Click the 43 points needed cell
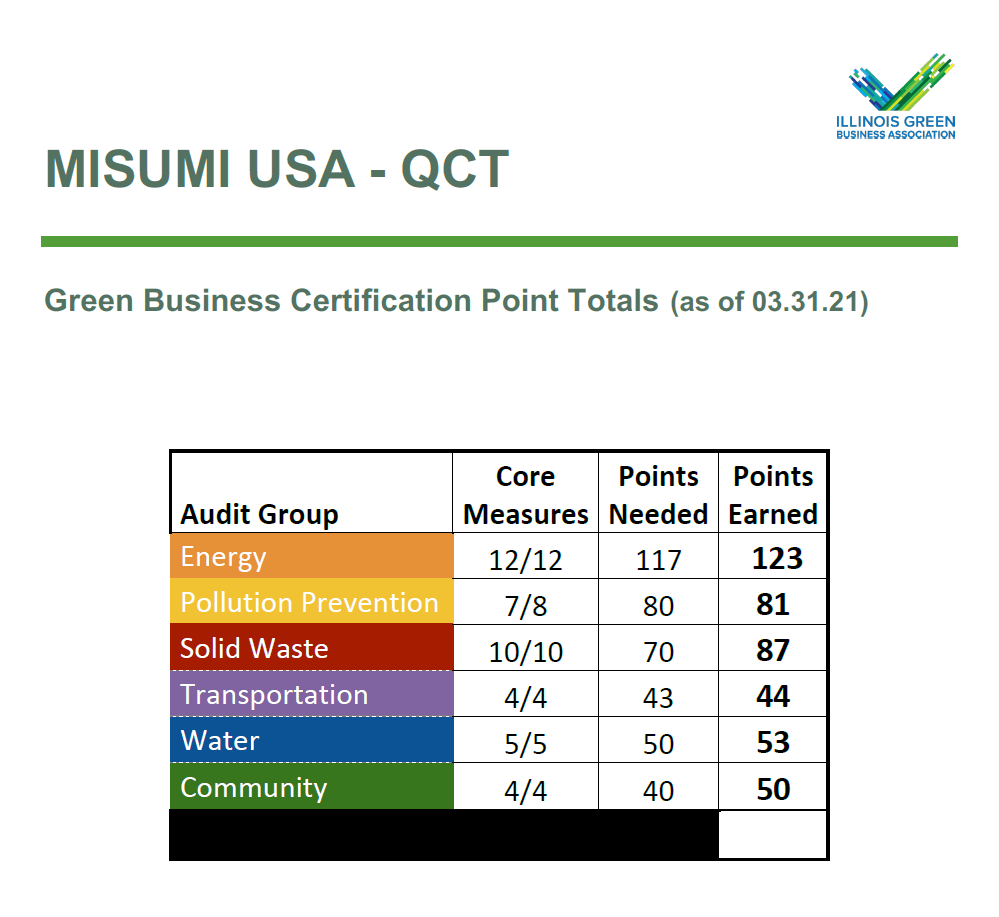999x917 pixels. [658, 694]
